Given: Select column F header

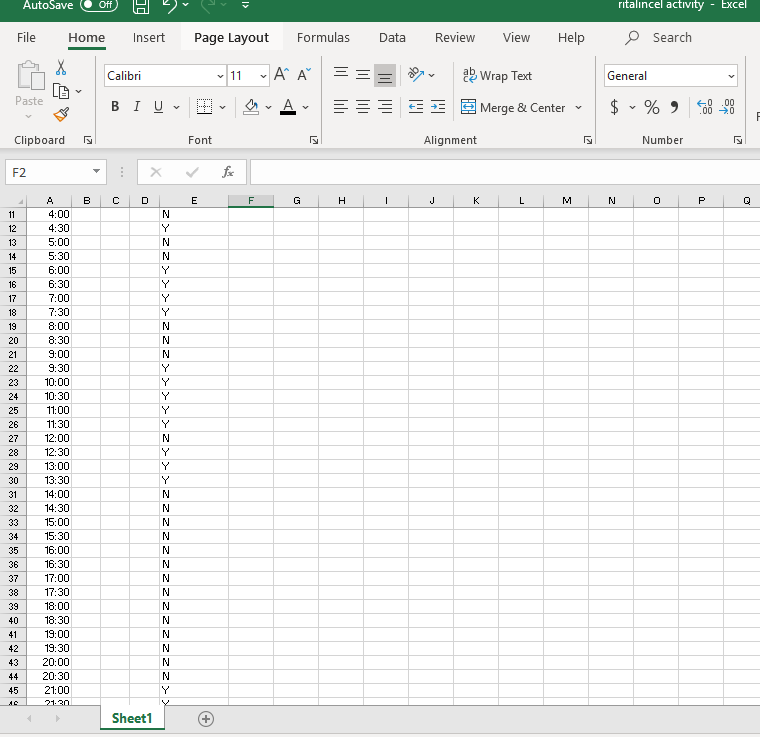Looking at the screenshot, I should click(x=251, y=201).
